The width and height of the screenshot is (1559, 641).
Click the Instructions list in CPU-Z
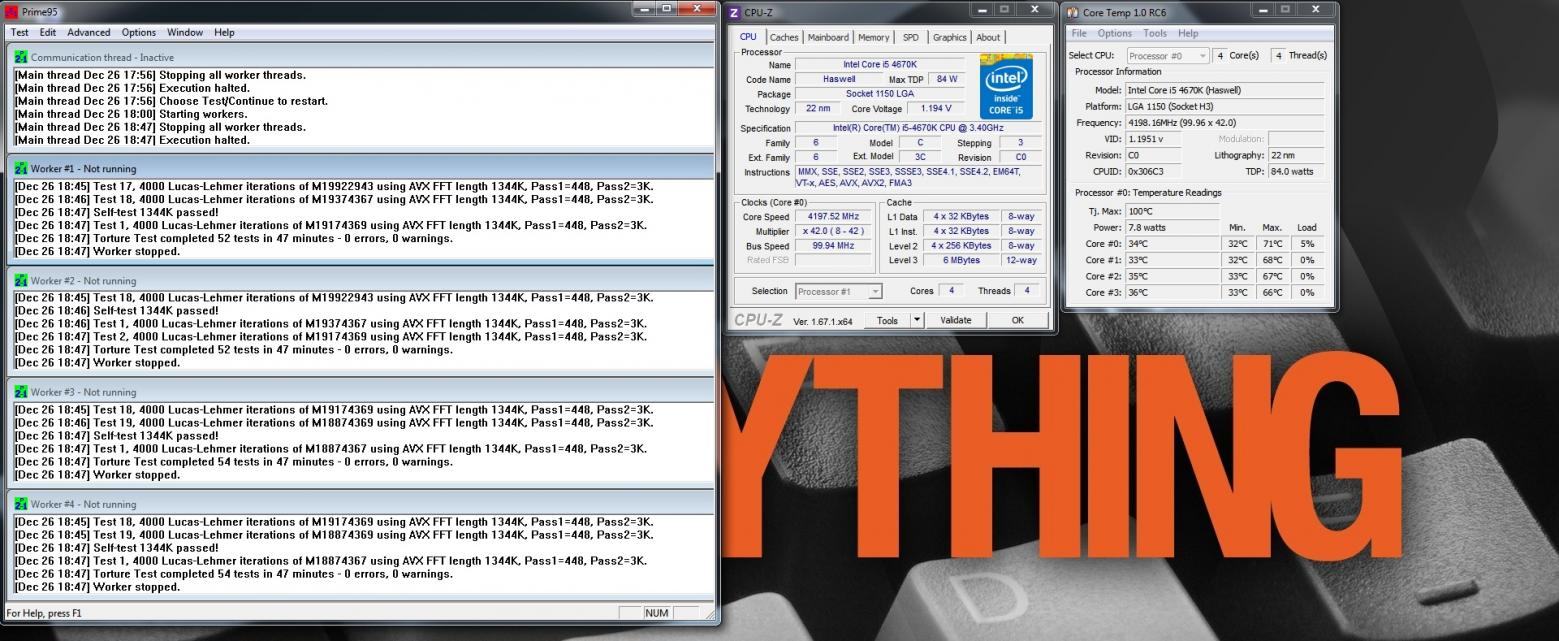click(x=918, y=177)
